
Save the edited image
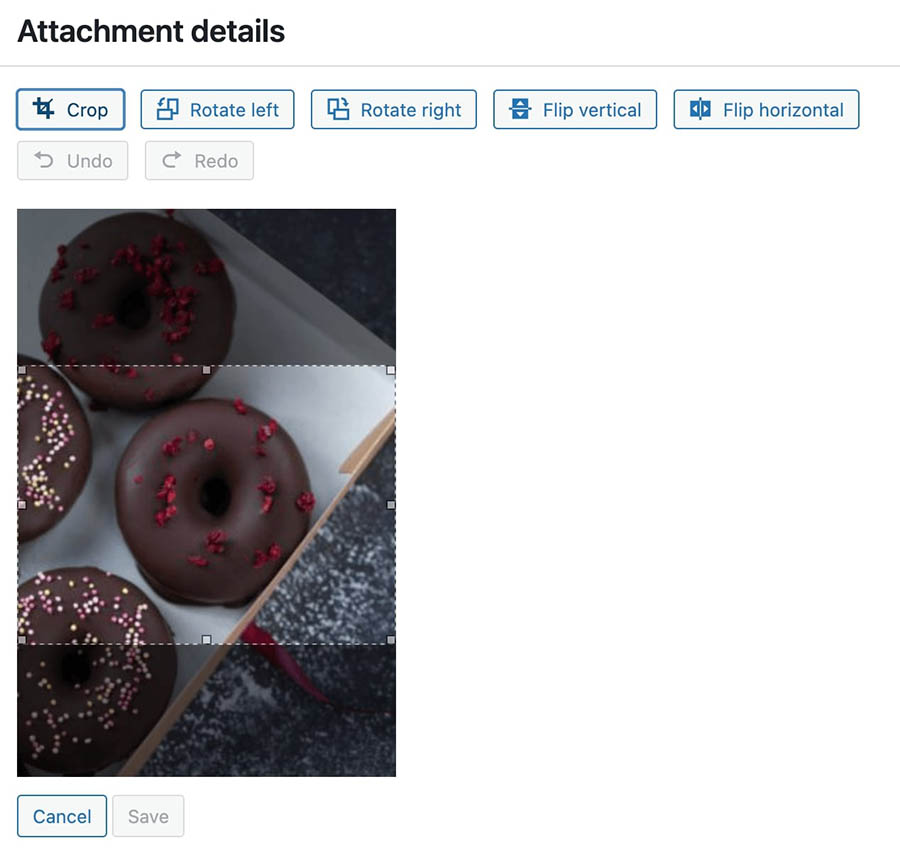pyautogui.click(x=148, y=816)
